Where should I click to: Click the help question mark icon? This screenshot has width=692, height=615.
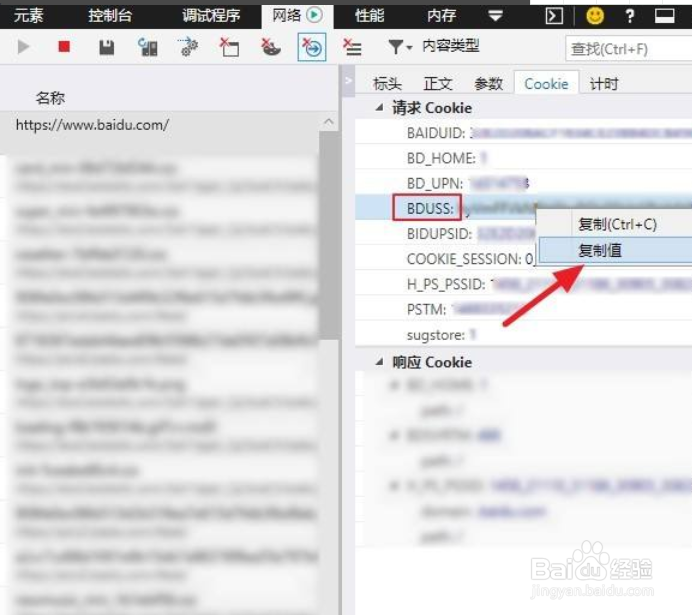click(x=630, y=16)
